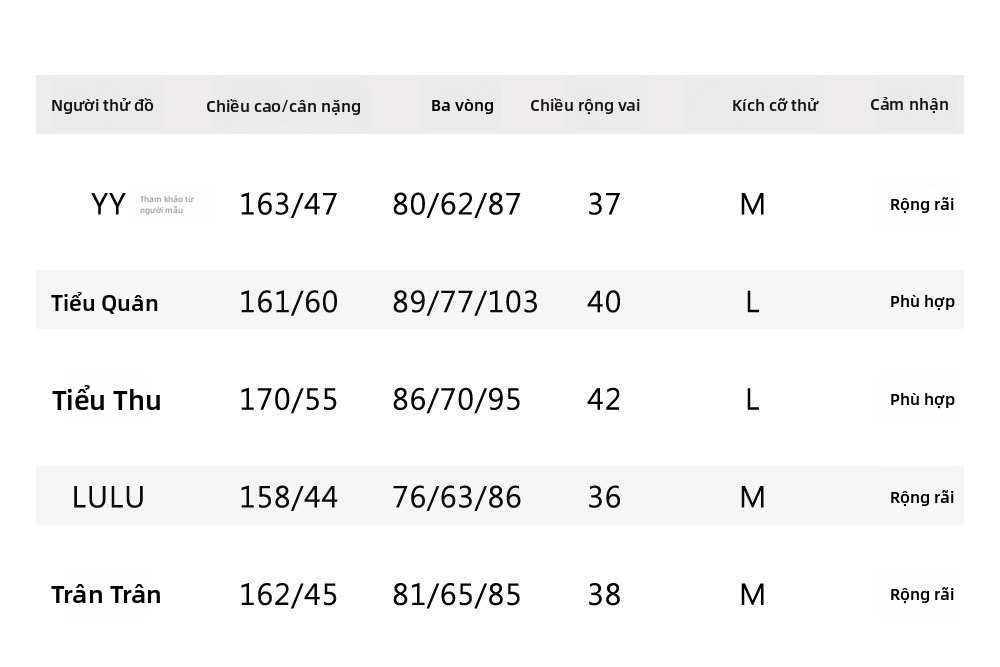Select the LULU row name
The image size is (1000, 667).
tap(108, 497)
